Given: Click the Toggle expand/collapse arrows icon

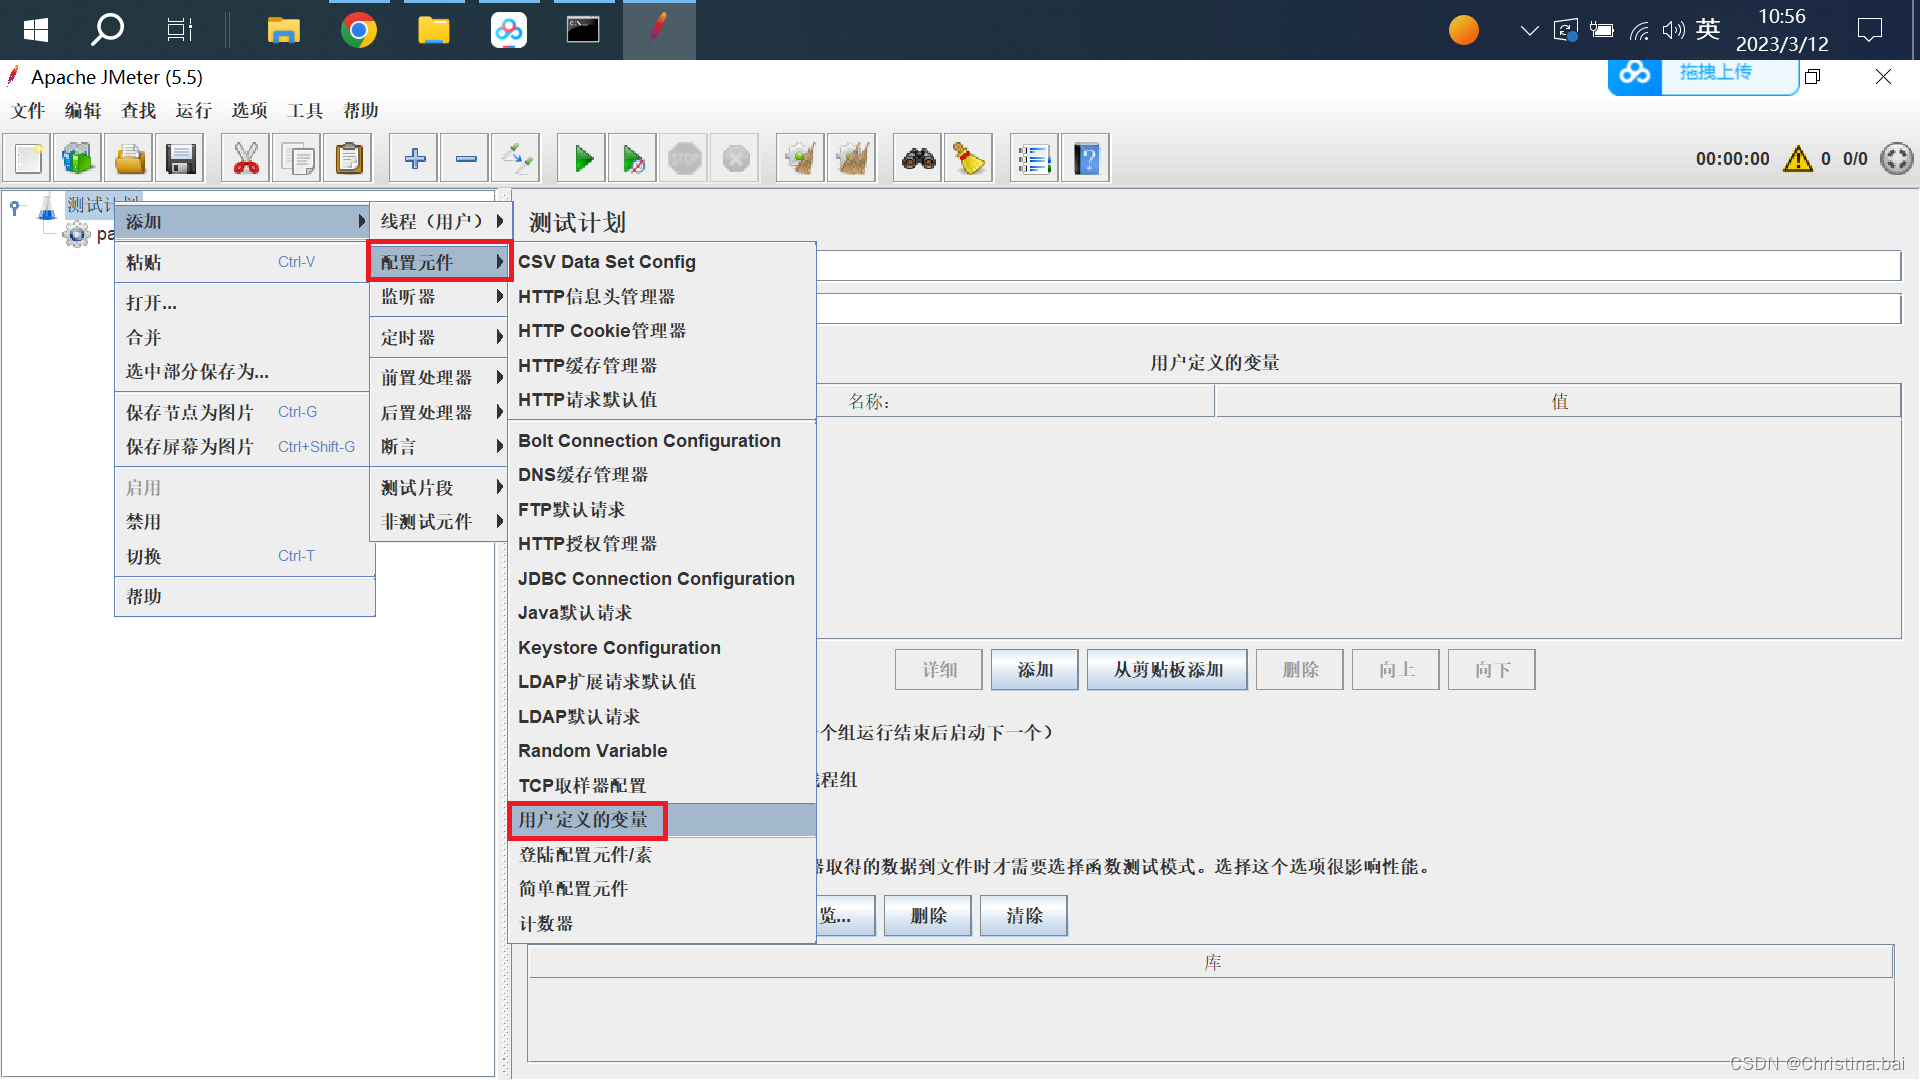Looking at the screenshot, I should (x=517, y=159).
